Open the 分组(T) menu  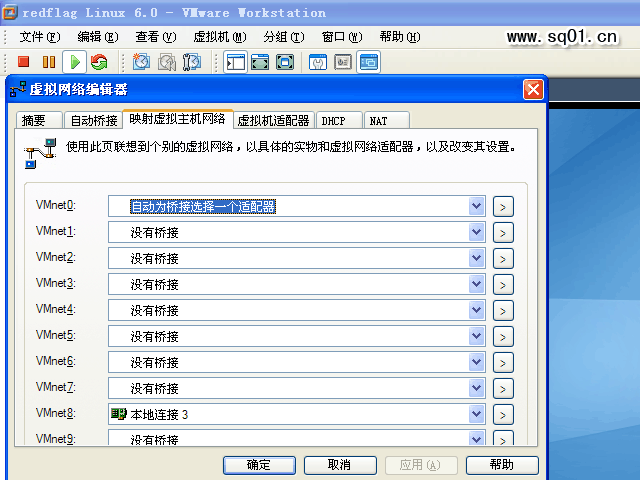pos(284,37)
